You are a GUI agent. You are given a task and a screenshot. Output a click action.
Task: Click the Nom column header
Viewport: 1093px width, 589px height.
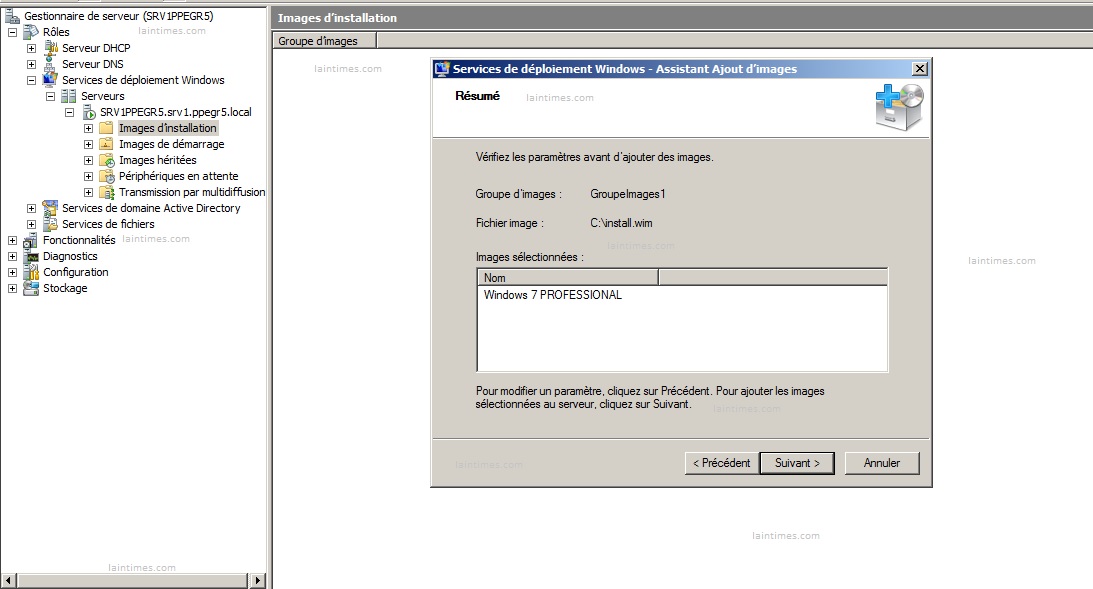click(x=568, y=278)
